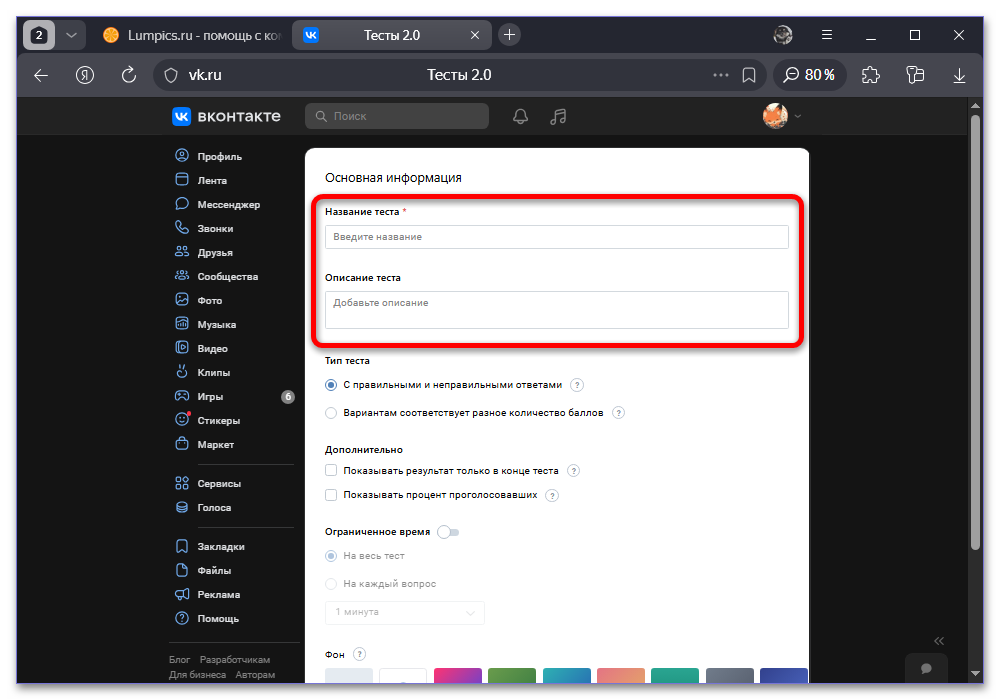The height and width of the screenshot is (700, 1000).
Task: Reload the page with the refresh icon
Action: tap(129, 75)
